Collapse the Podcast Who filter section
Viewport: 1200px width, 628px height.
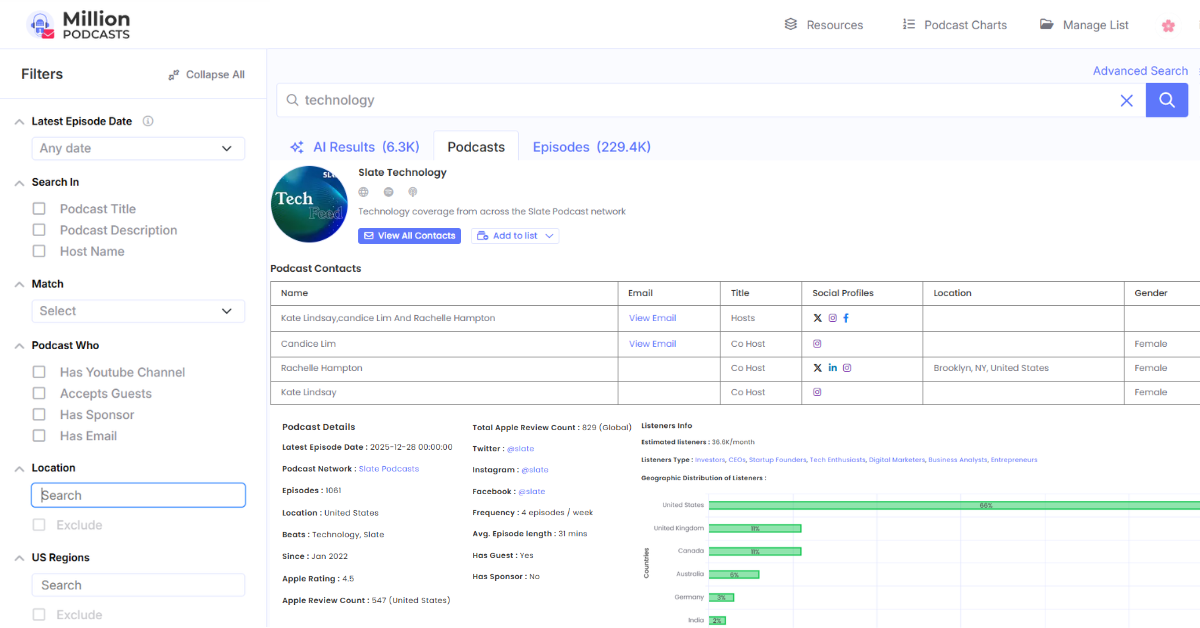pyautogui.click(x=19, y=345)
